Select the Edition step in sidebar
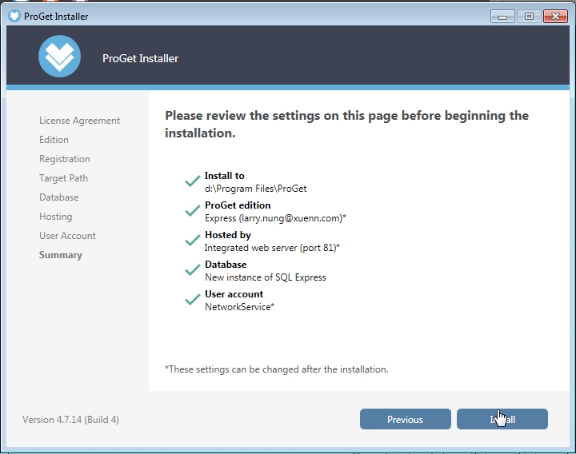This screenshot has height=454, width=576. pos(54,140)
